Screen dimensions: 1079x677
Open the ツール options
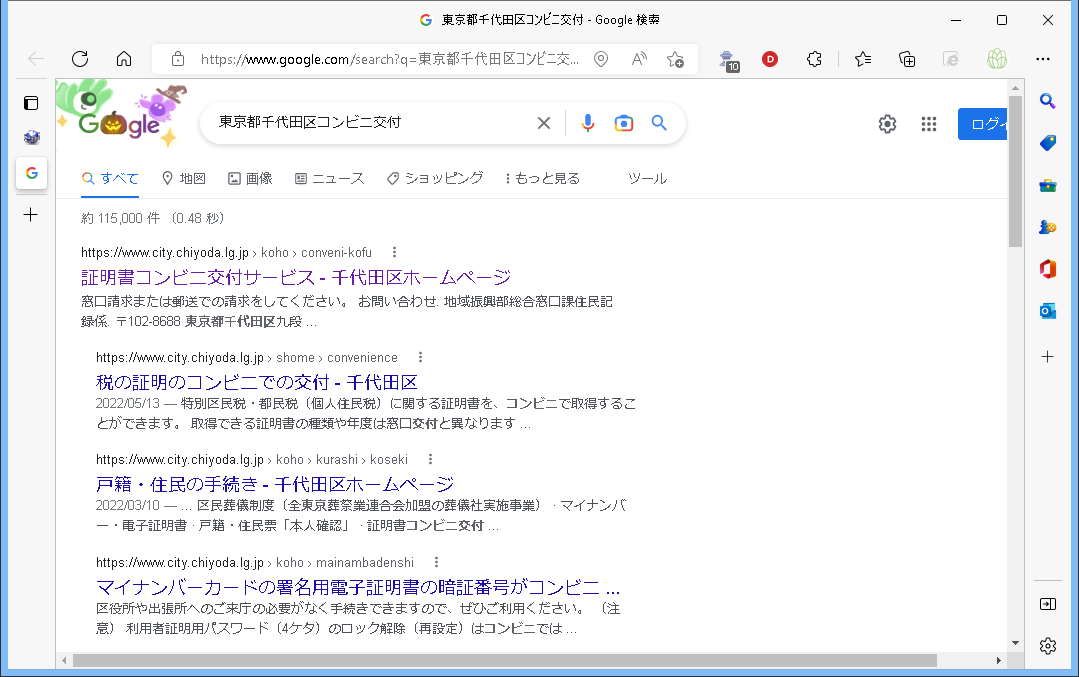tap(648, 179)
